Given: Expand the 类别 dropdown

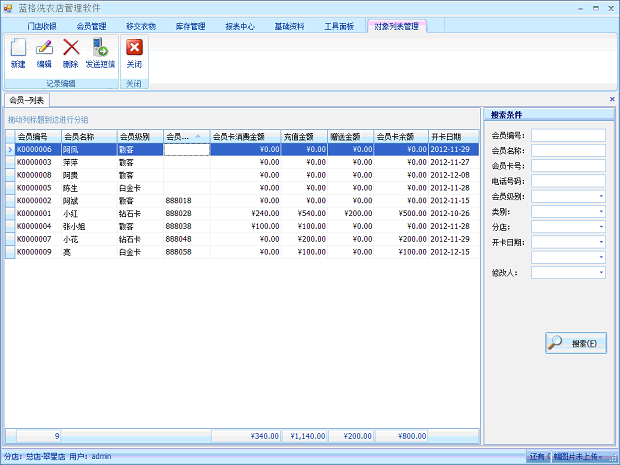Looking at the screenshot, I should pyautogui.click(x=601, y=212).
